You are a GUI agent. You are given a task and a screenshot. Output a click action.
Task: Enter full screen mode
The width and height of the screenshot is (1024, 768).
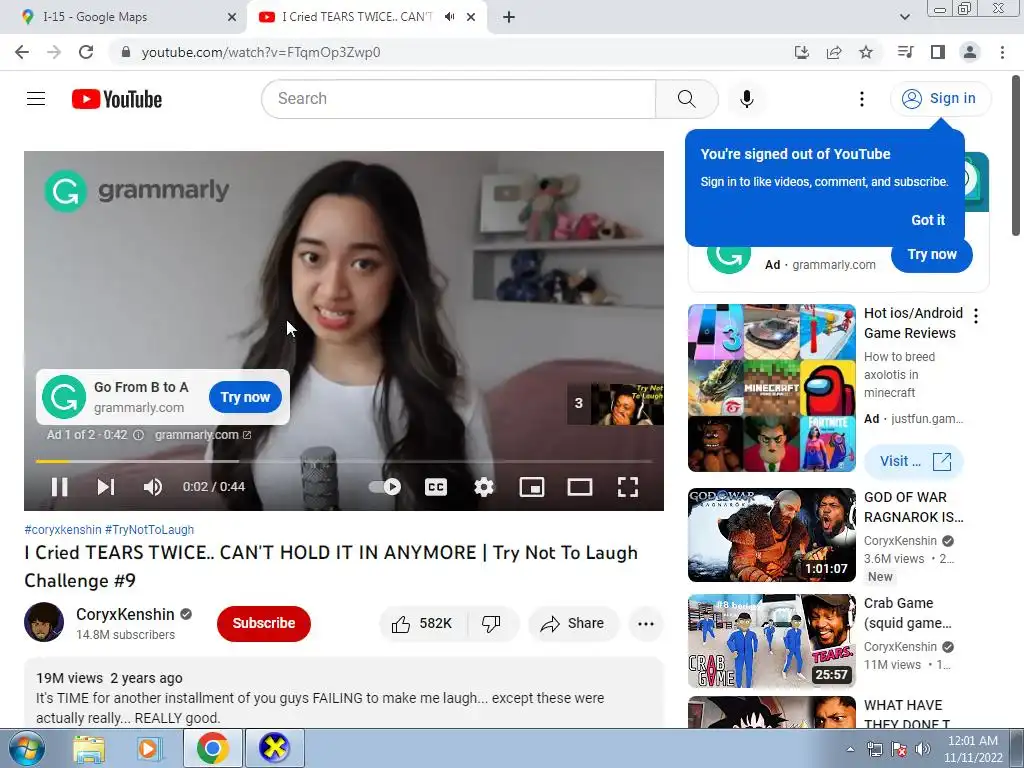(628, 487)
